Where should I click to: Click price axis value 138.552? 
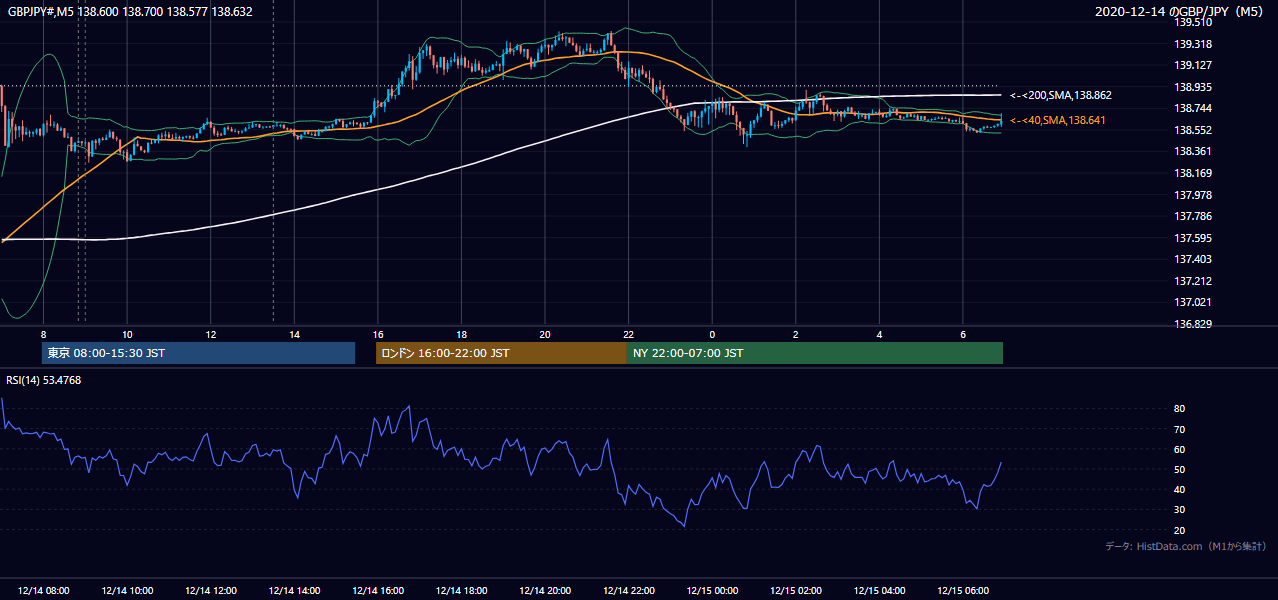click(1192, 130)
